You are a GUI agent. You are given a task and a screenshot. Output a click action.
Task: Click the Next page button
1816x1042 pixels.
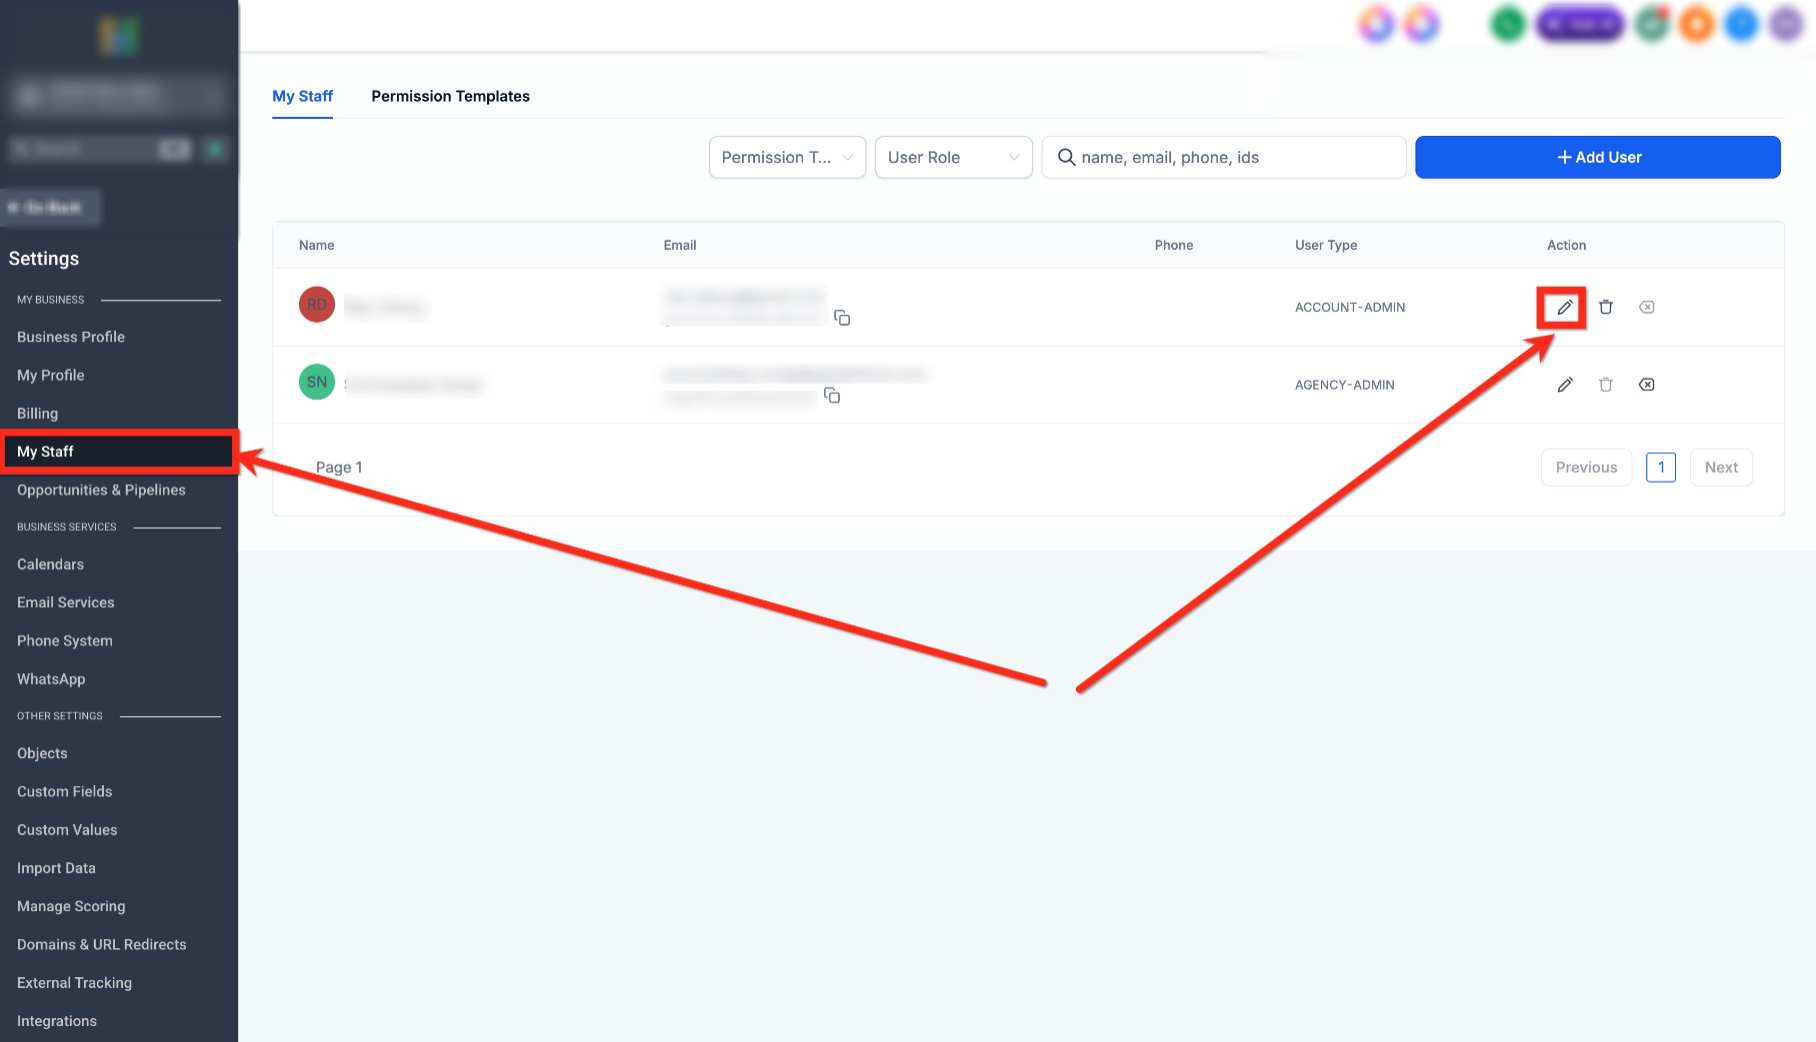1721,467
